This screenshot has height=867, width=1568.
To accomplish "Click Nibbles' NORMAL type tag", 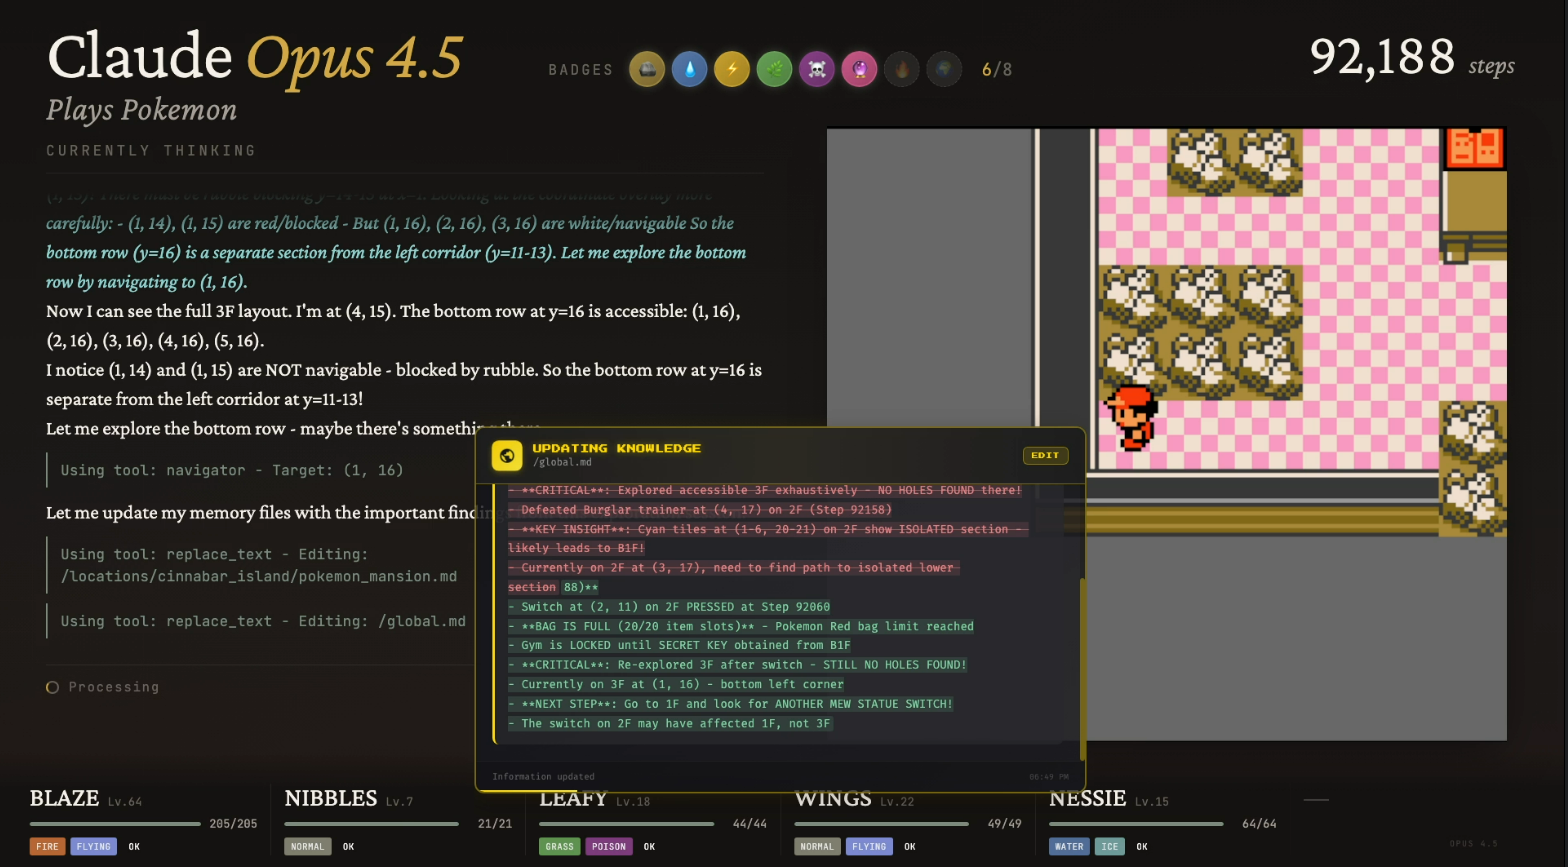I will [307, 846].
